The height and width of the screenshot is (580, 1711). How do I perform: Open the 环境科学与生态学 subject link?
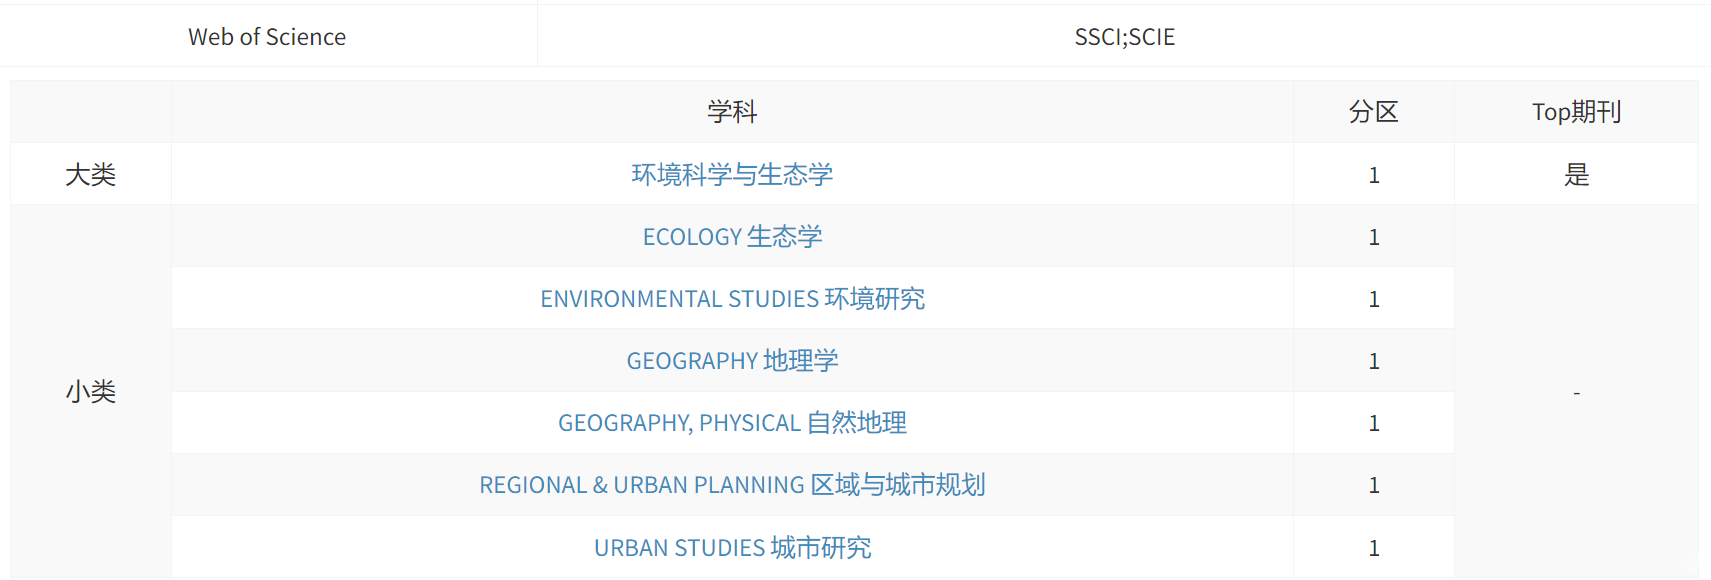pos(732,175)
